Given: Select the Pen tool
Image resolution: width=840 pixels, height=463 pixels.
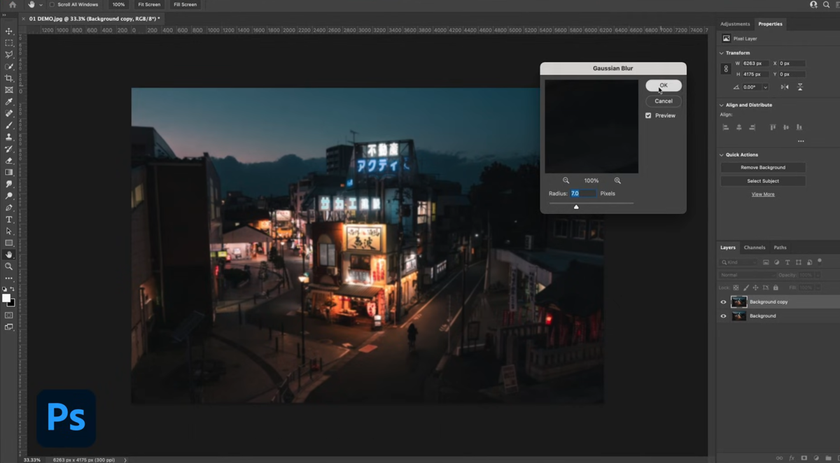Looking at the screenshot, I should (9, 208).
